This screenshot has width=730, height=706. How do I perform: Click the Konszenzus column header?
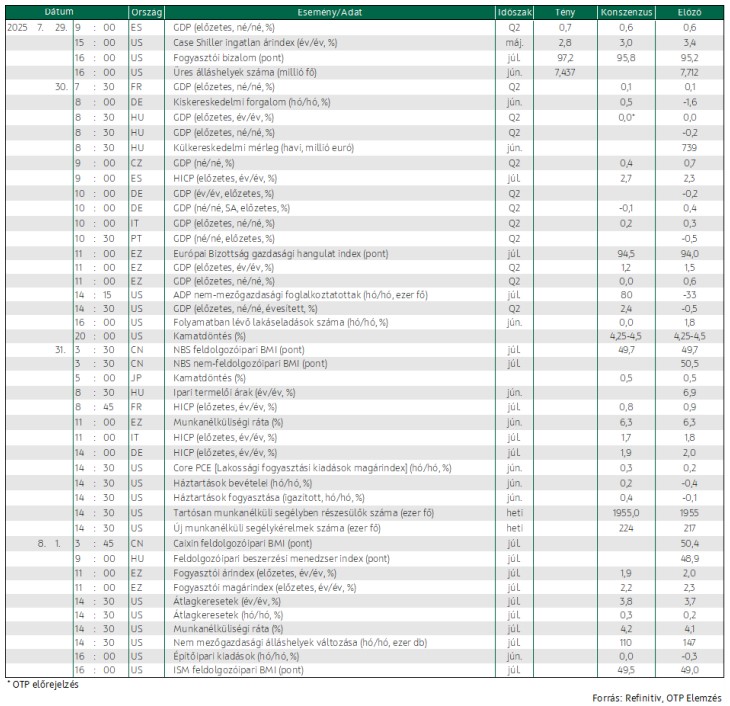coord(626,12)
